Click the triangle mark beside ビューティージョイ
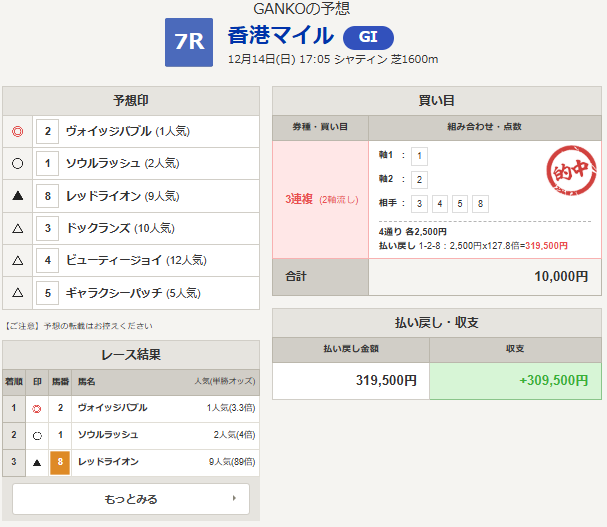 (17, 261)
